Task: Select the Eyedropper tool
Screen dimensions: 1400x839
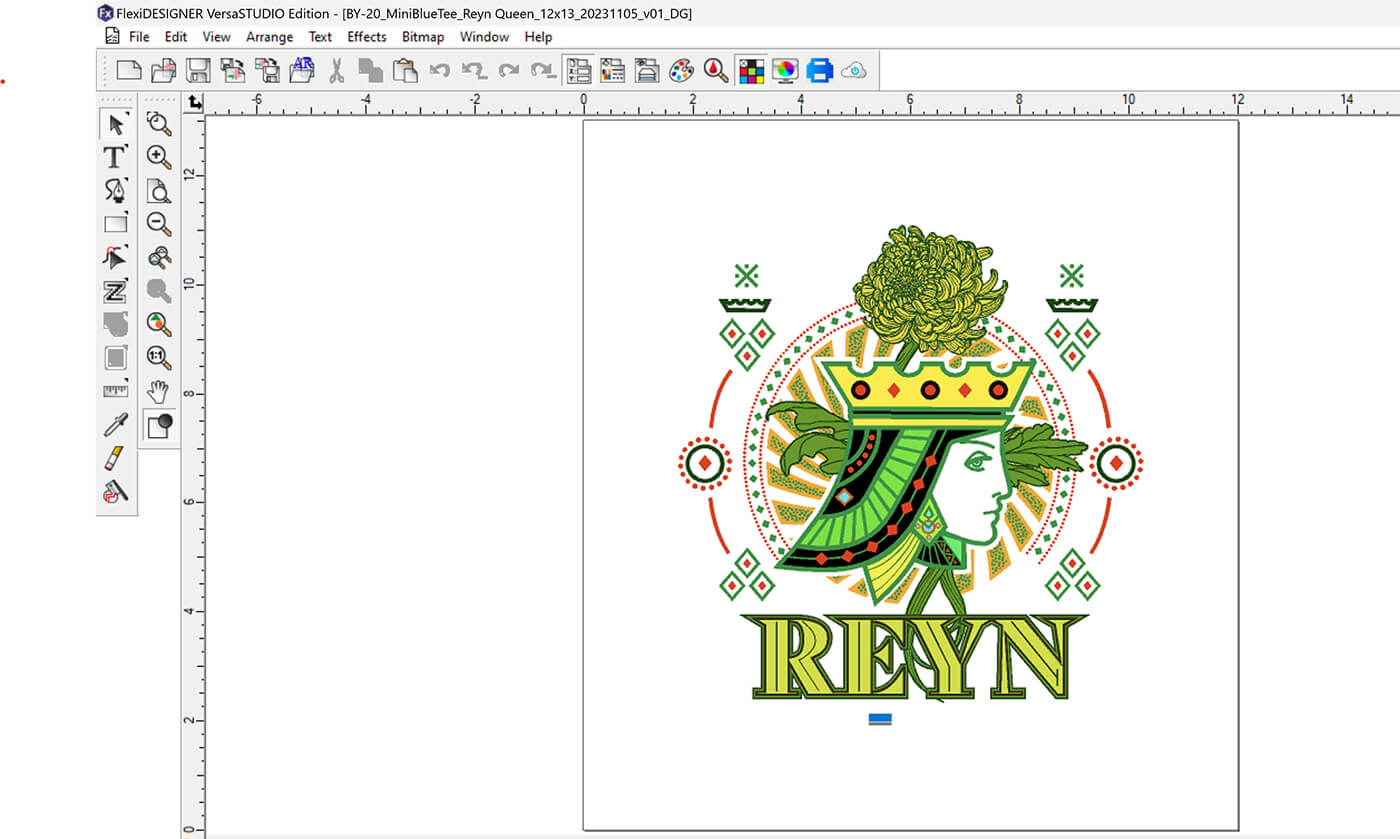Action: click(116, 424)
